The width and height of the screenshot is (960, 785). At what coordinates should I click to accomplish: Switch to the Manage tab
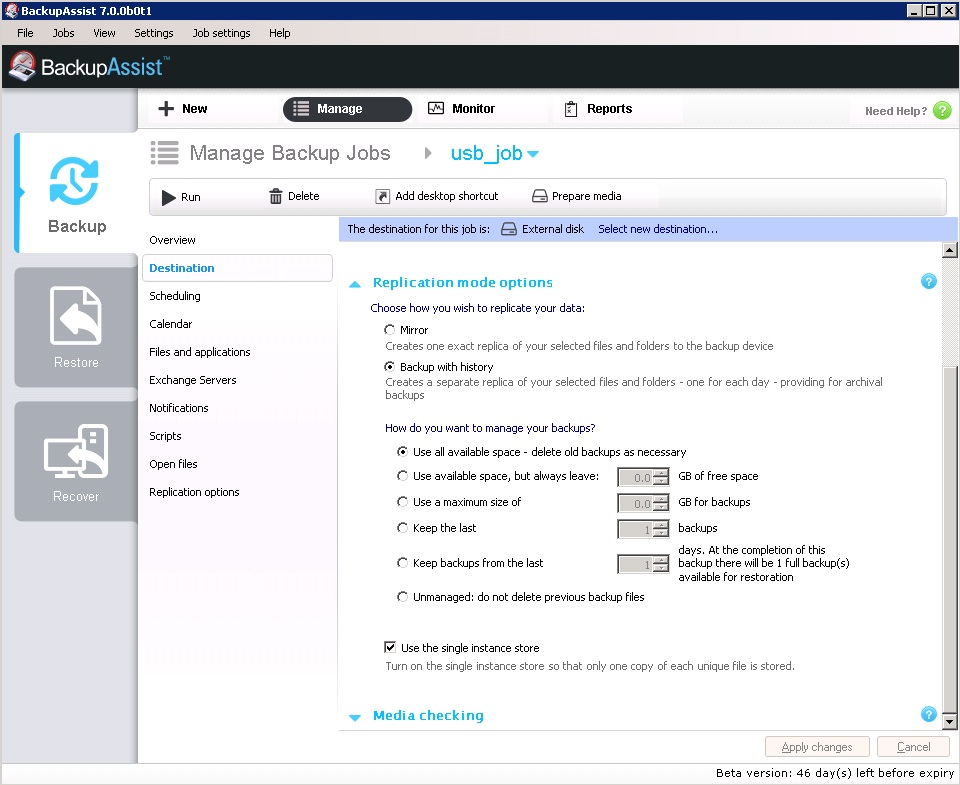coord(347,109)
